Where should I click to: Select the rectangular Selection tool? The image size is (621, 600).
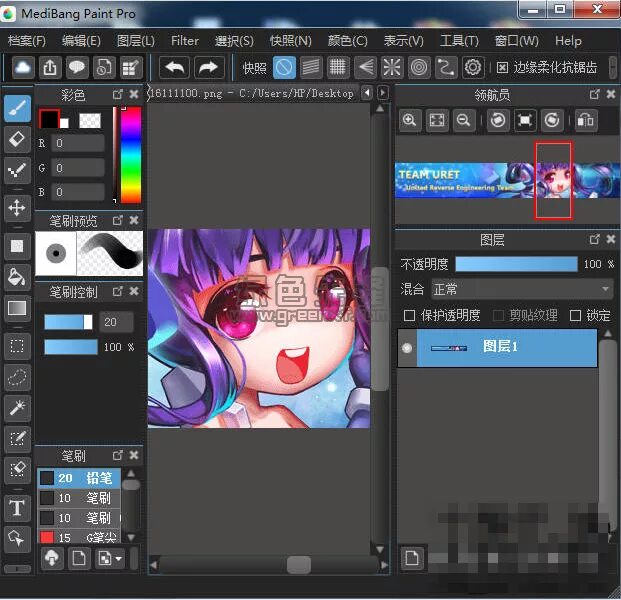point(17,346)
